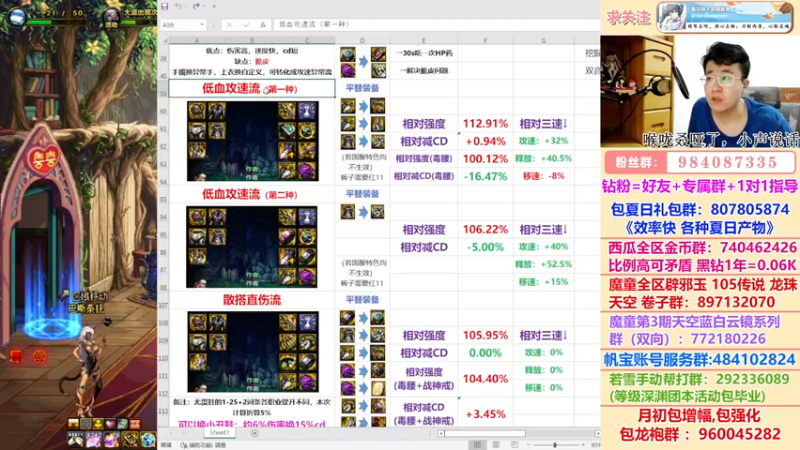Click the horizontal scrollbar thumb
This screenshot has height=450, width=800.
(485, 434)
